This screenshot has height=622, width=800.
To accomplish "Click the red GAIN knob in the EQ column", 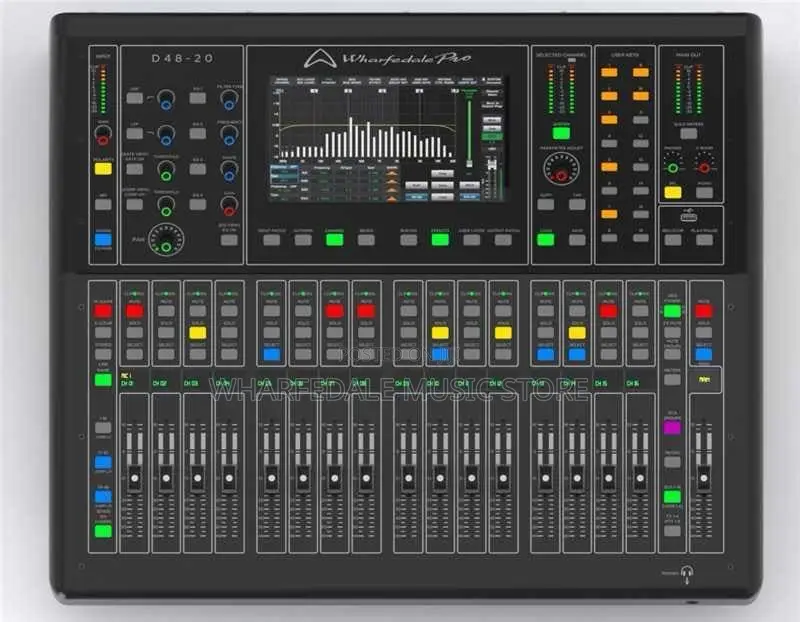I will (x=229, y=206).
